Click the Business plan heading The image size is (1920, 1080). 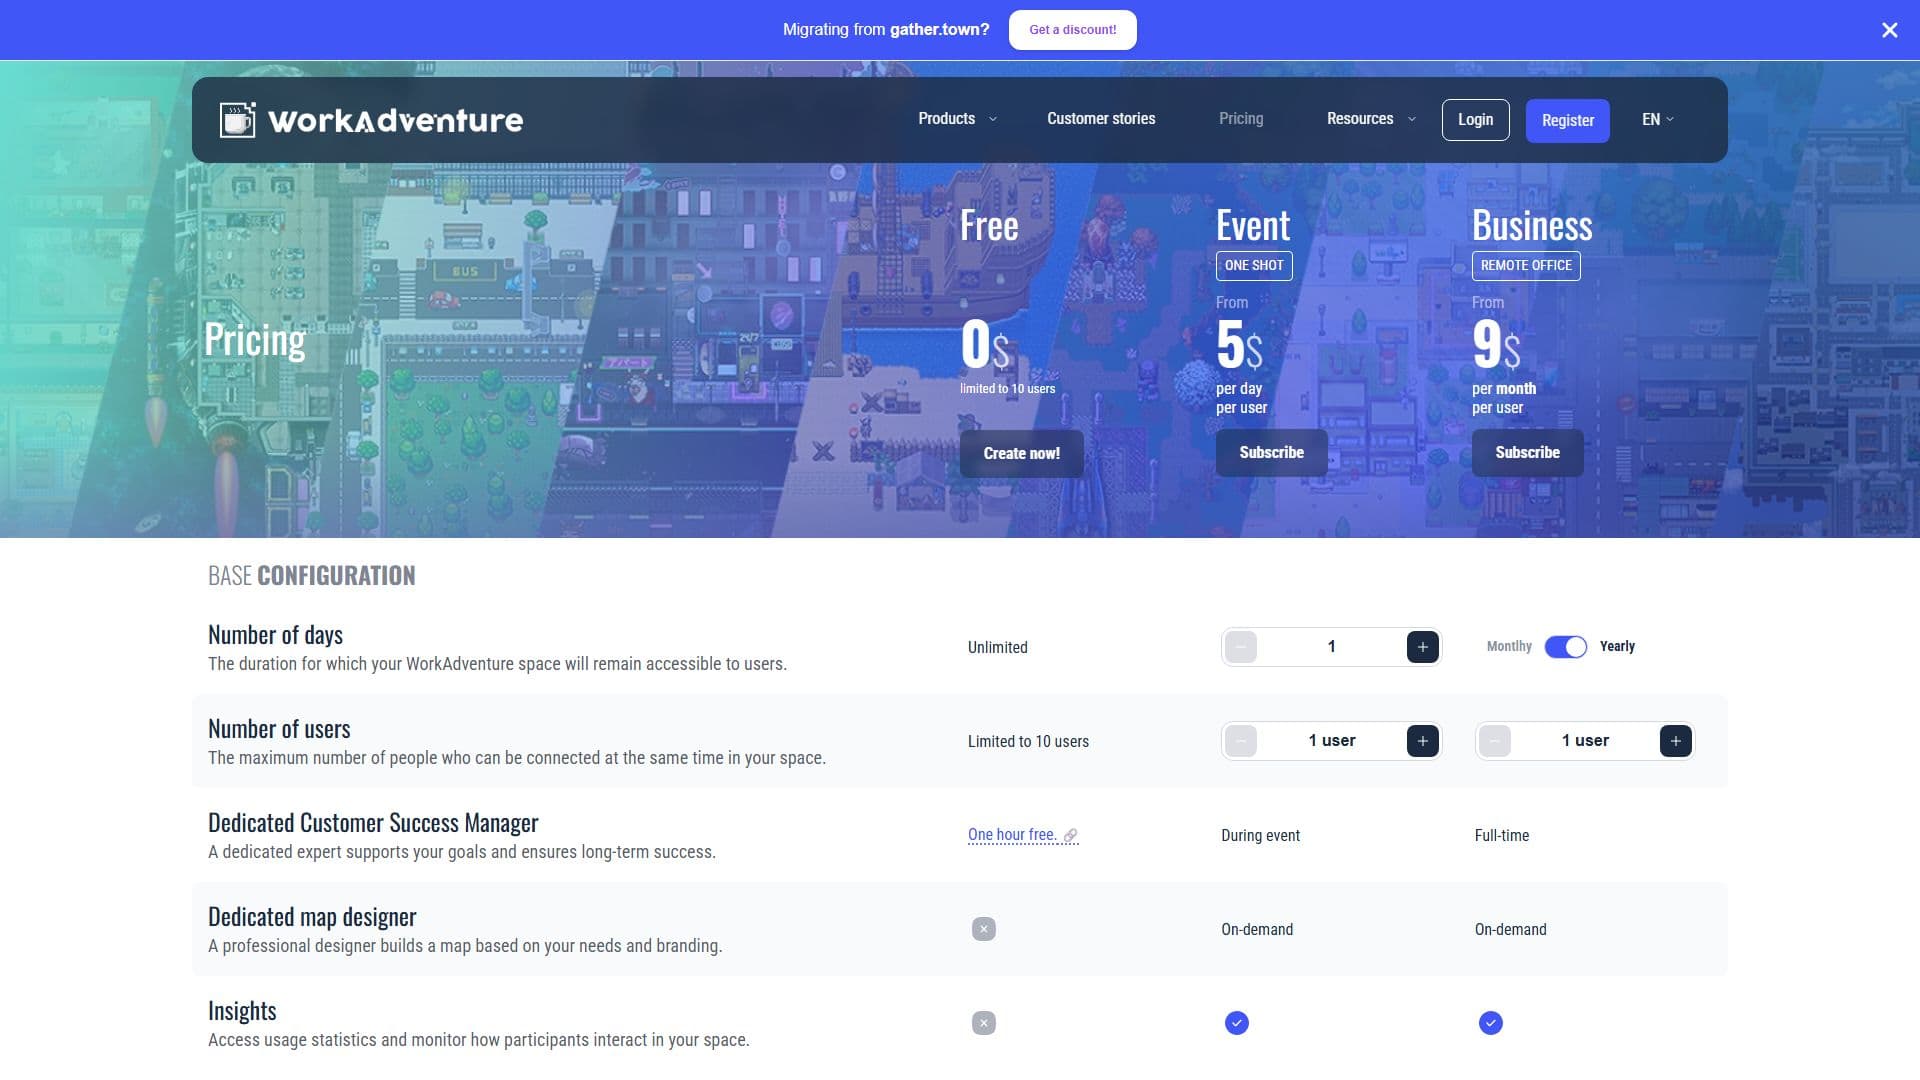[1532, 226]
